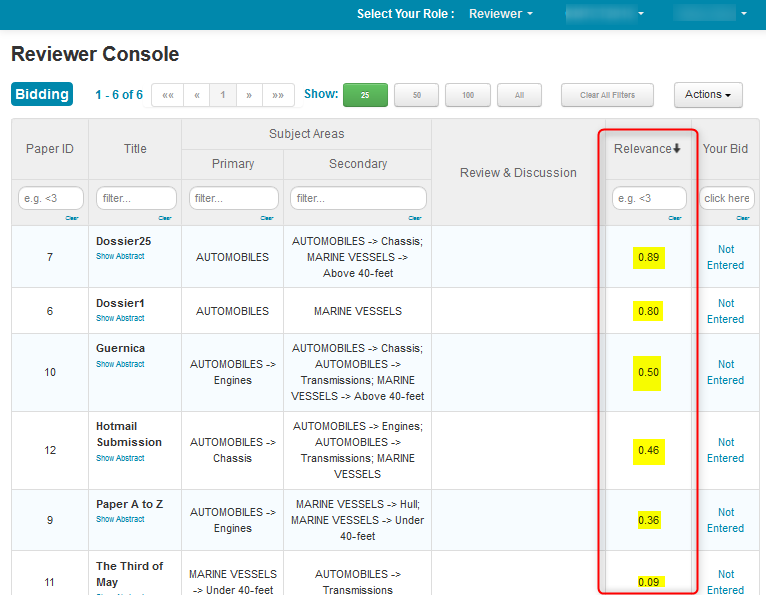Sort by Relevance column header
This screenshot has height=595, width=766.
coord(647,149)
